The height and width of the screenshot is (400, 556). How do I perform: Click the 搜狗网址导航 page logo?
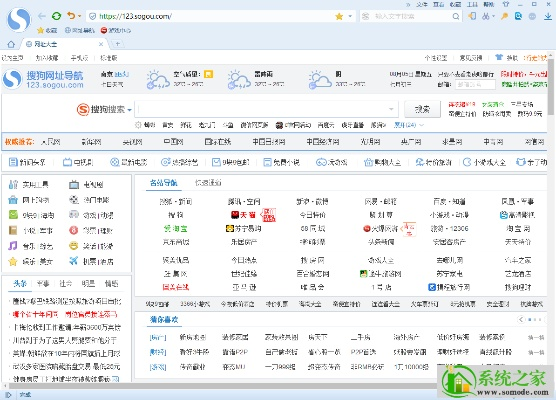pos(43,79)
